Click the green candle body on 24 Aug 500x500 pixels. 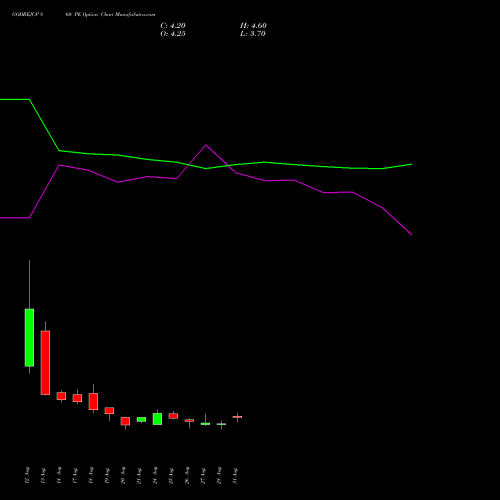point(157,419)
